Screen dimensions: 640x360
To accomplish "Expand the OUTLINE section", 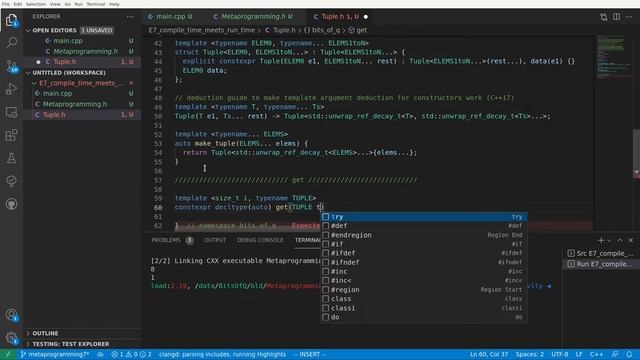I will point(82,333).
